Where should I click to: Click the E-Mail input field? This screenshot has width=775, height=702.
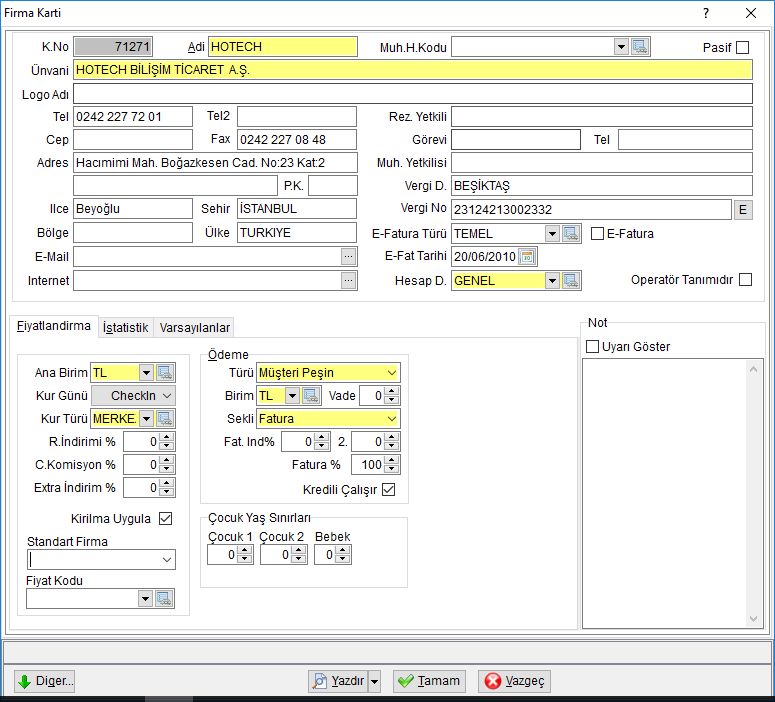click(207, 256)
